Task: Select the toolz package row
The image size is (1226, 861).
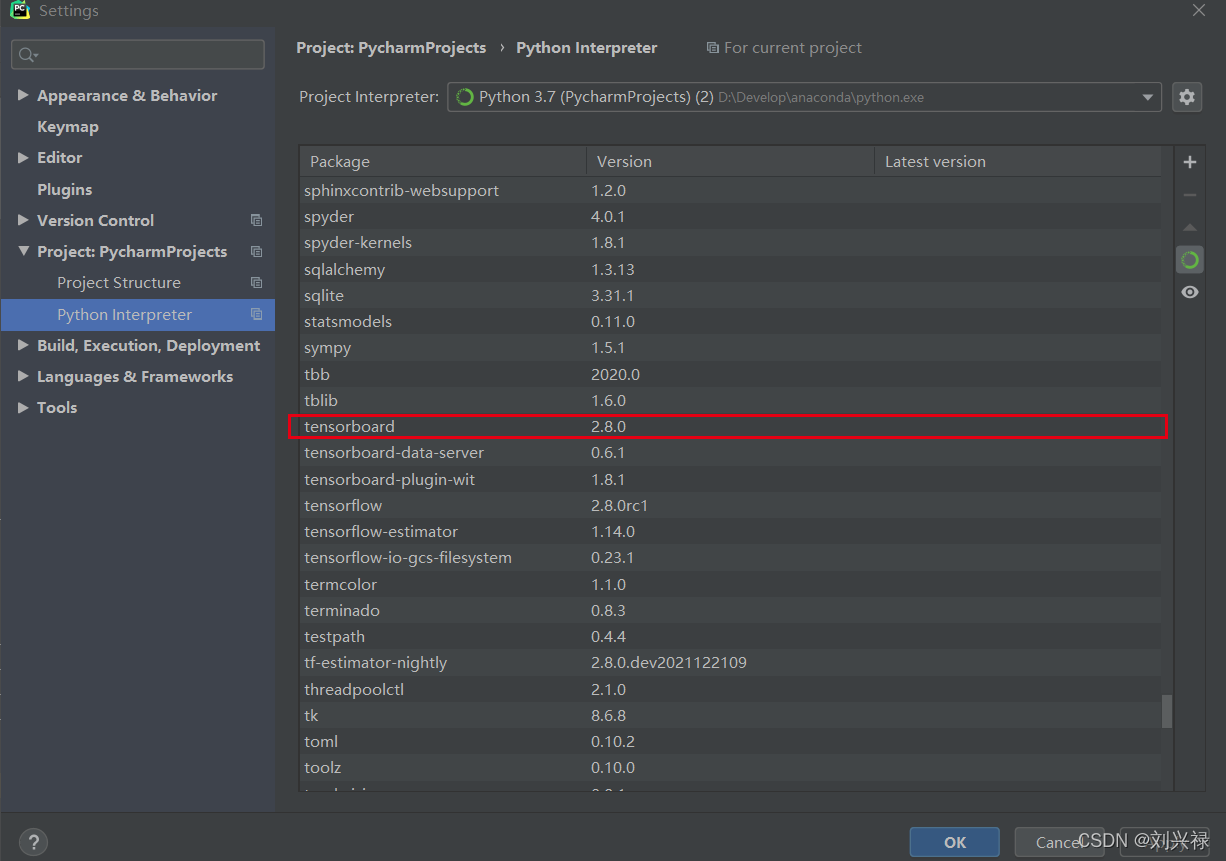Action: coord(730,767)
